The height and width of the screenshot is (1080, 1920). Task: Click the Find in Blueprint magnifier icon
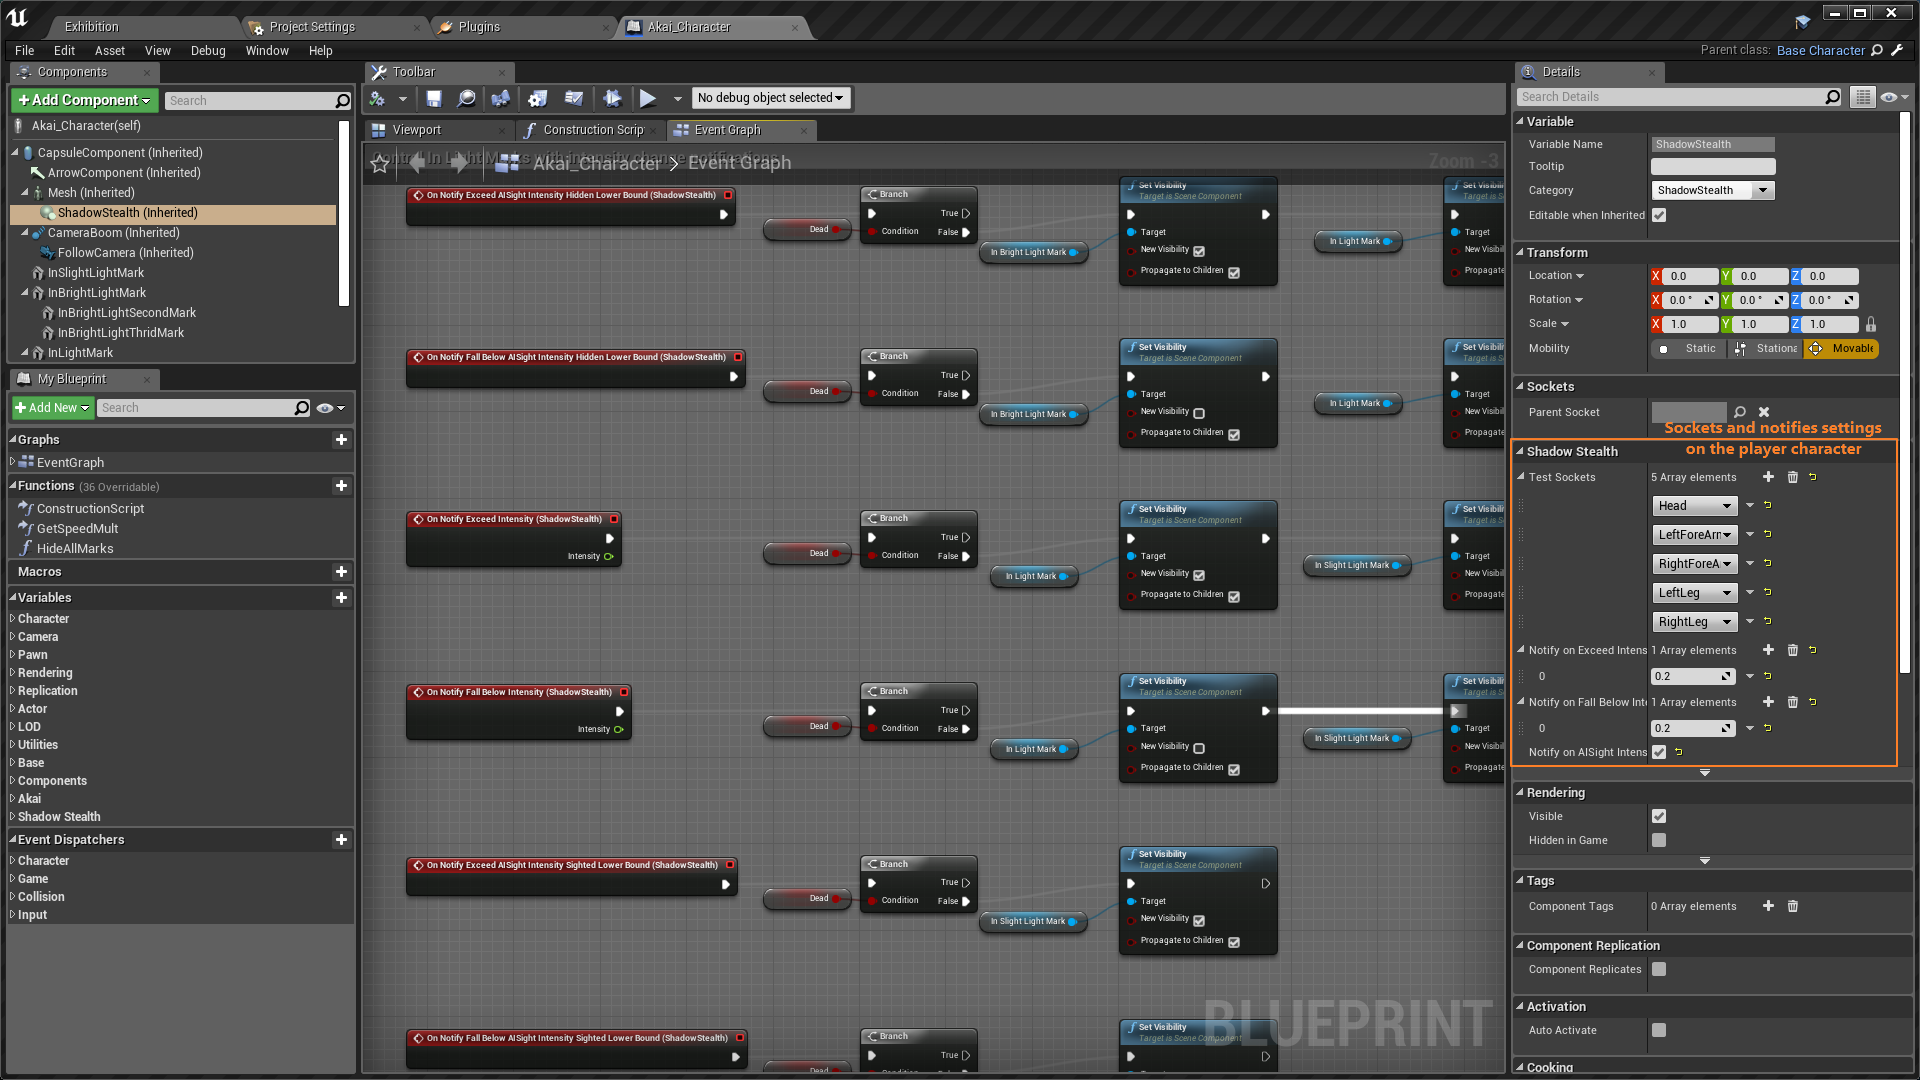tap(466, 98)
